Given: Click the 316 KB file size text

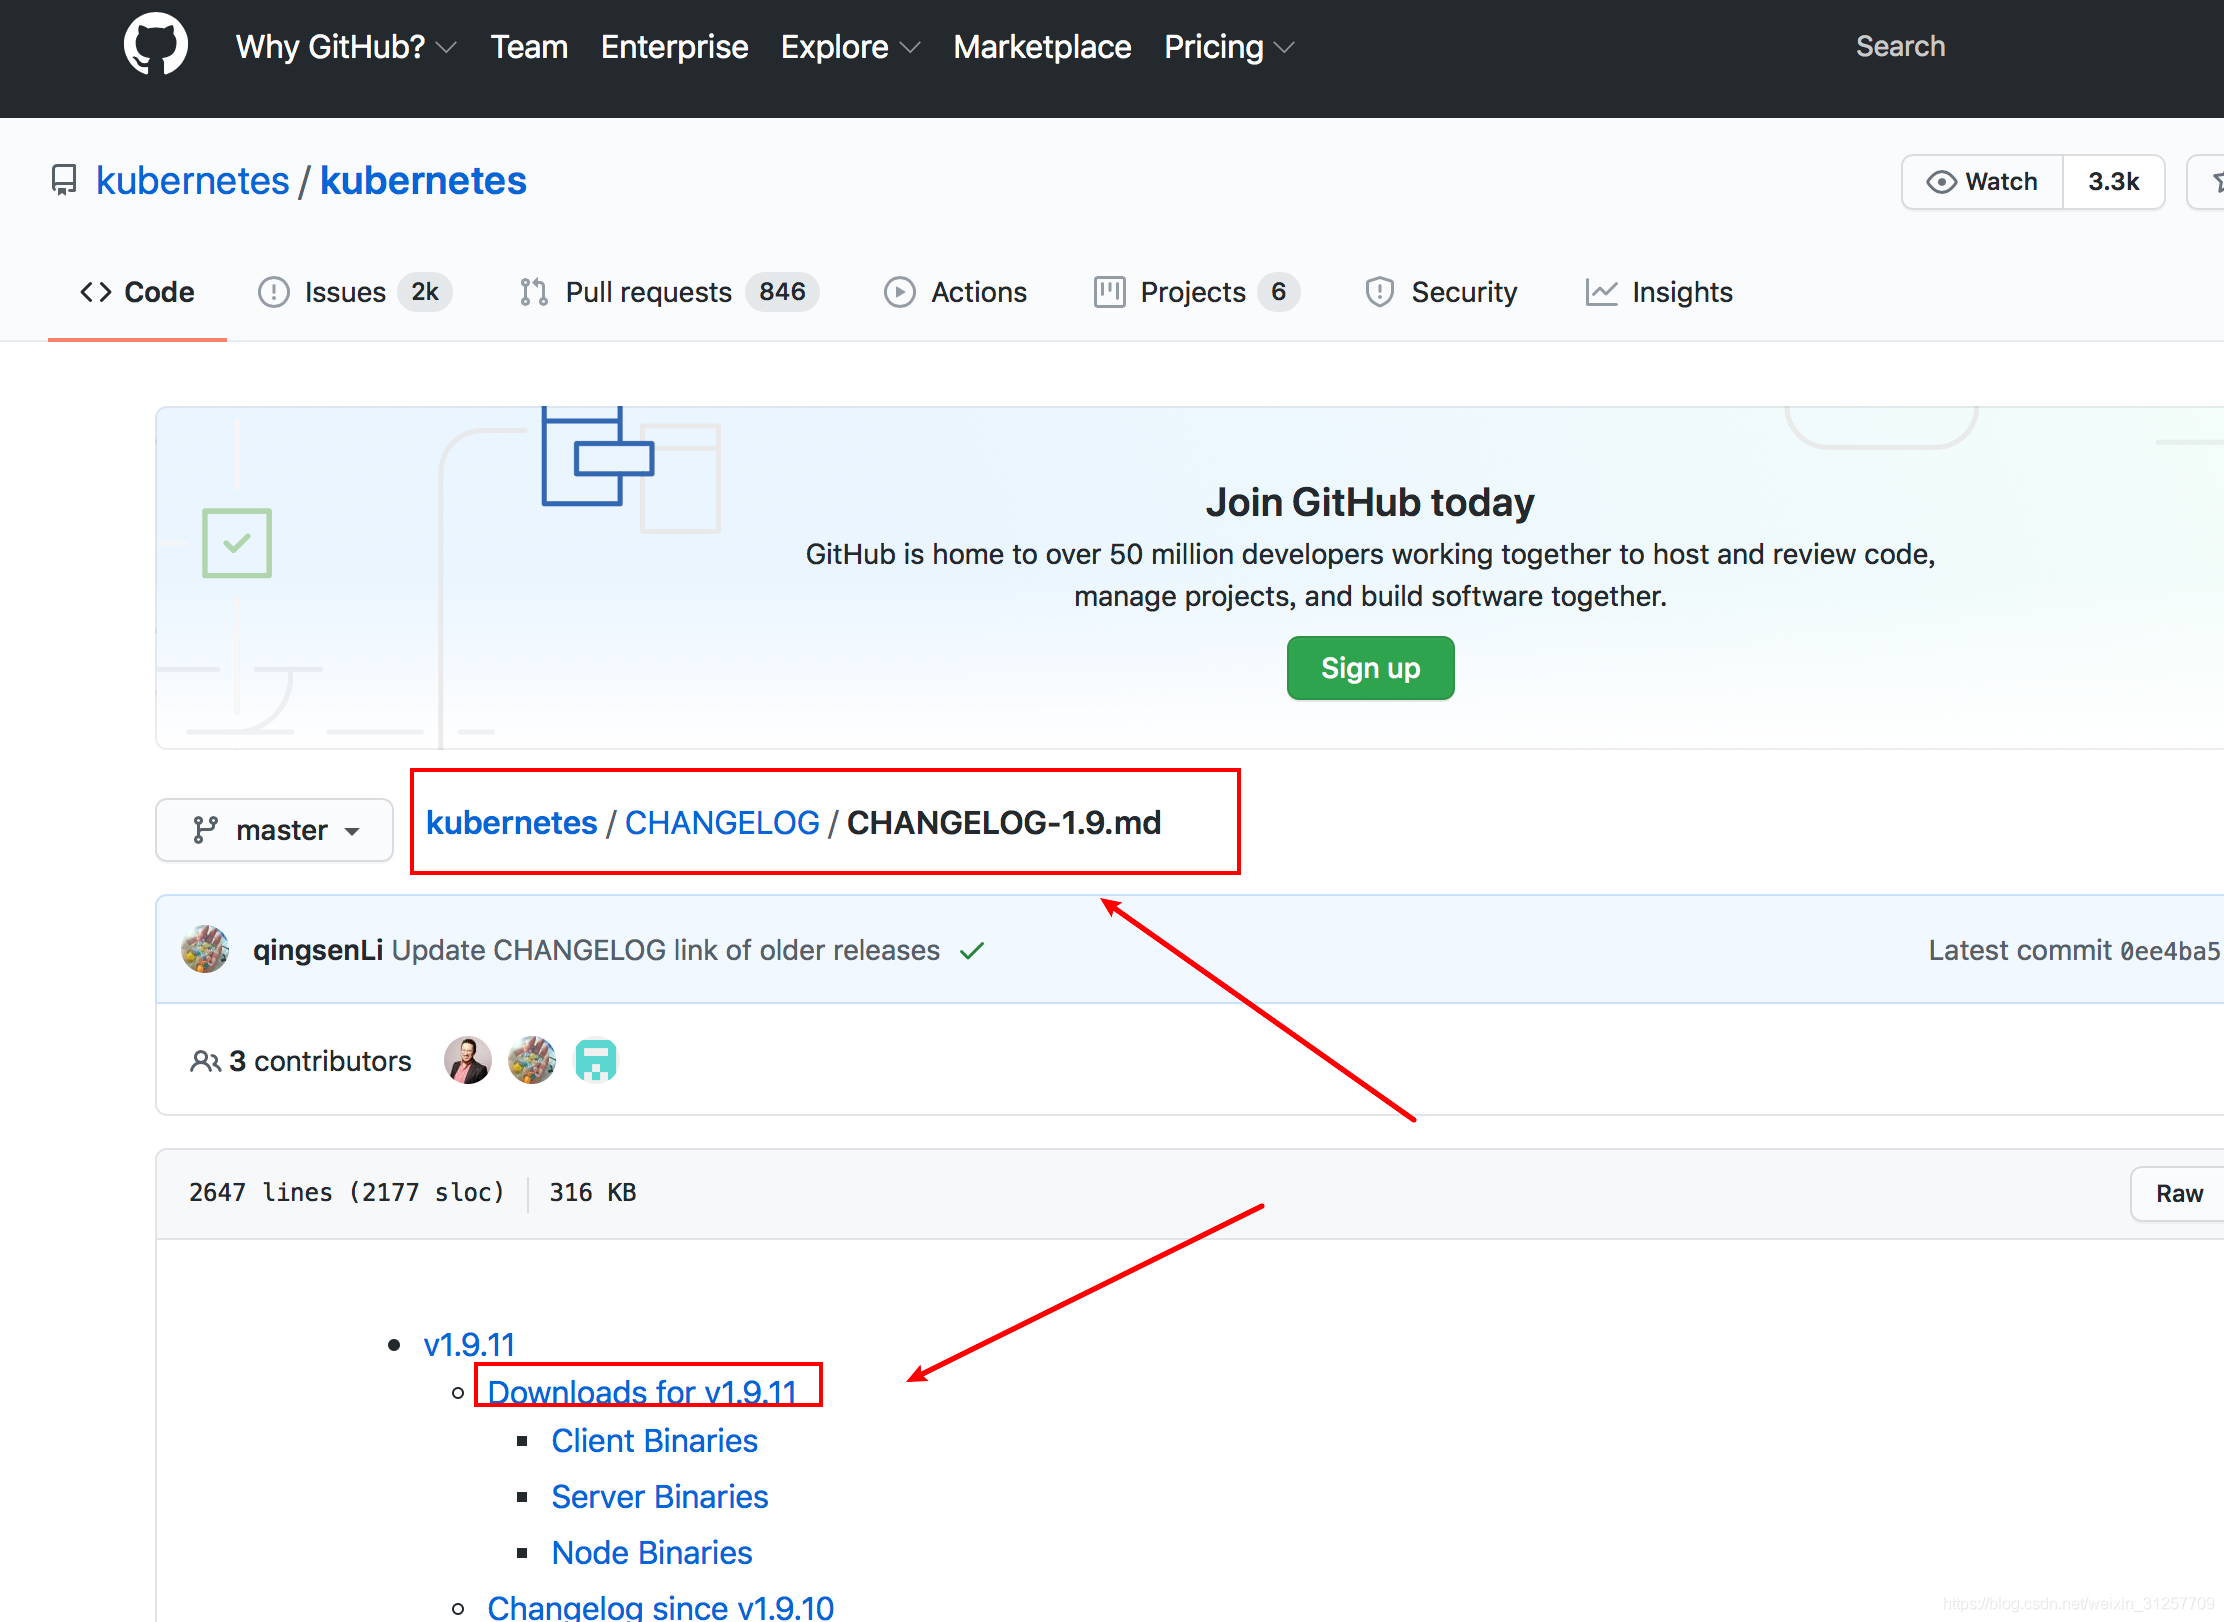Looking at the screenshot, I should [593, 1193].
